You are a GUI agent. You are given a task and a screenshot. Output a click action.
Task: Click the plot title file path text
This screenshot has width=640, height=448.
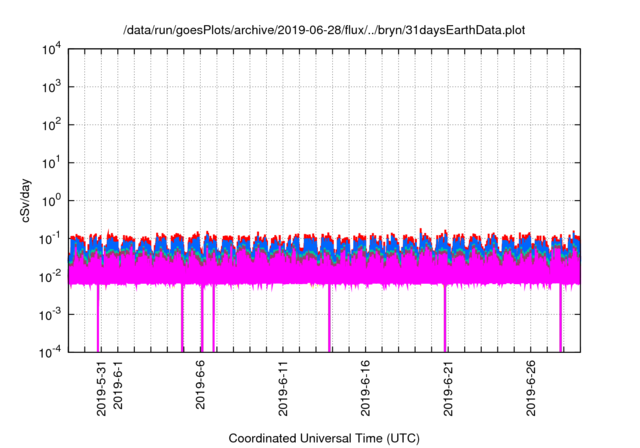[324, 31]
